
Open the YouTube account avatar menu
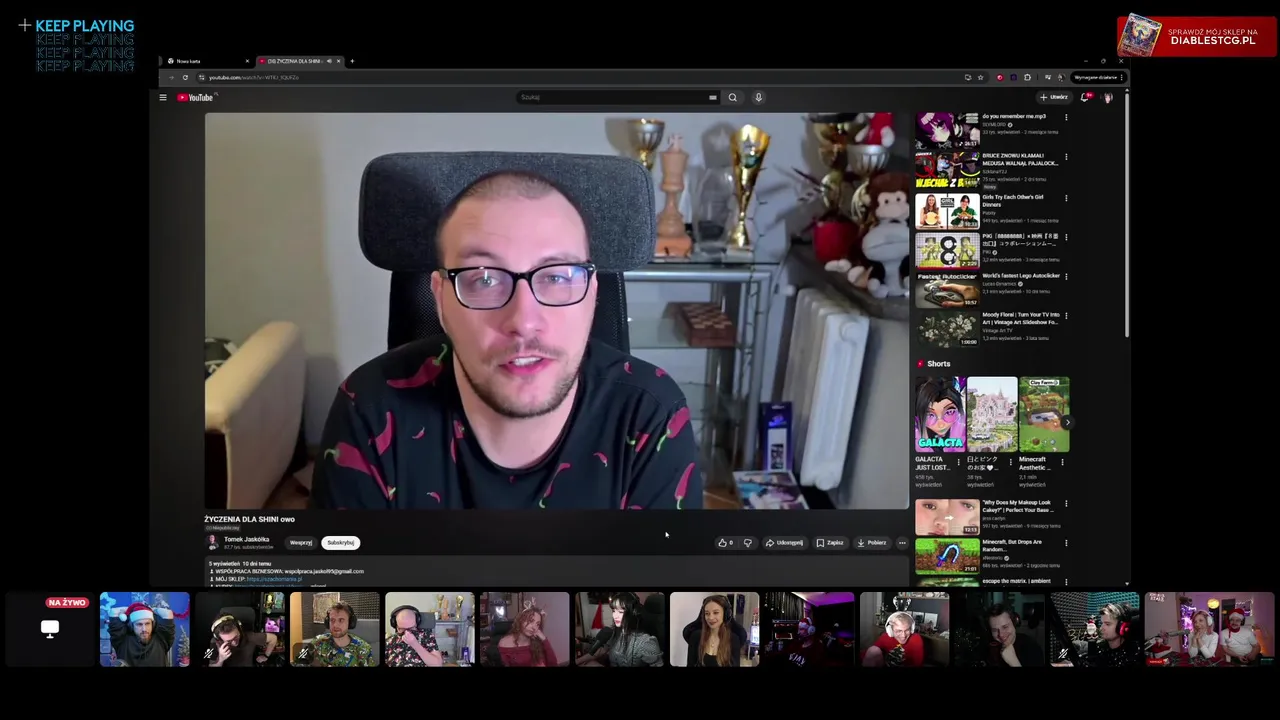pos(1108,97)
